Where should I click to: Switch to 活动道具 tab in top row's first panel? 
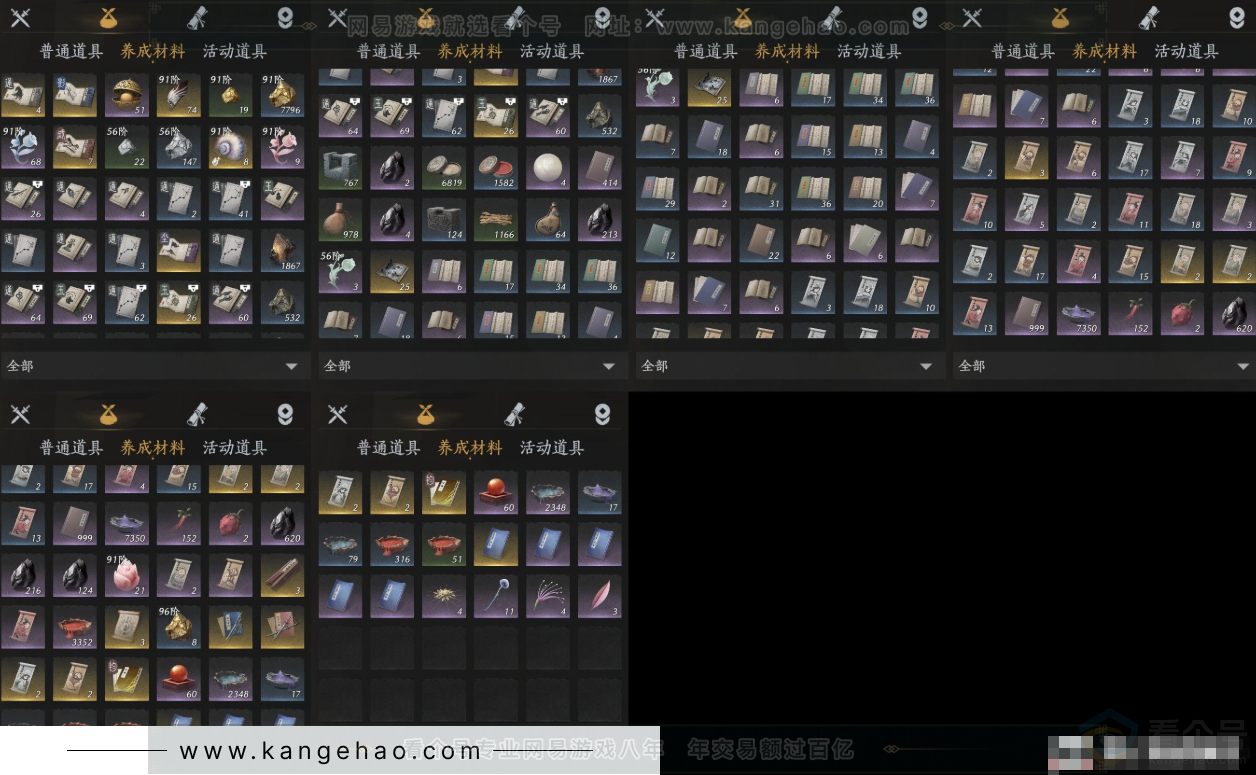point(235,52)
